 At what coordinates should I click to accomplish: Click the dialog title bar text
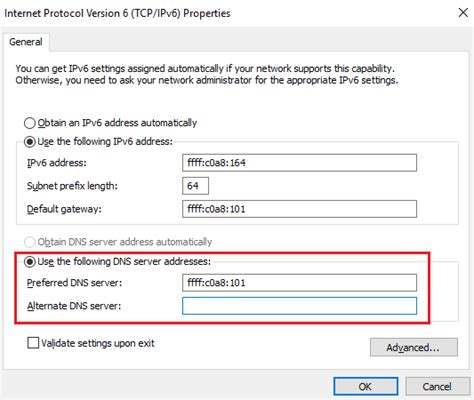click(x=117, y=13)
